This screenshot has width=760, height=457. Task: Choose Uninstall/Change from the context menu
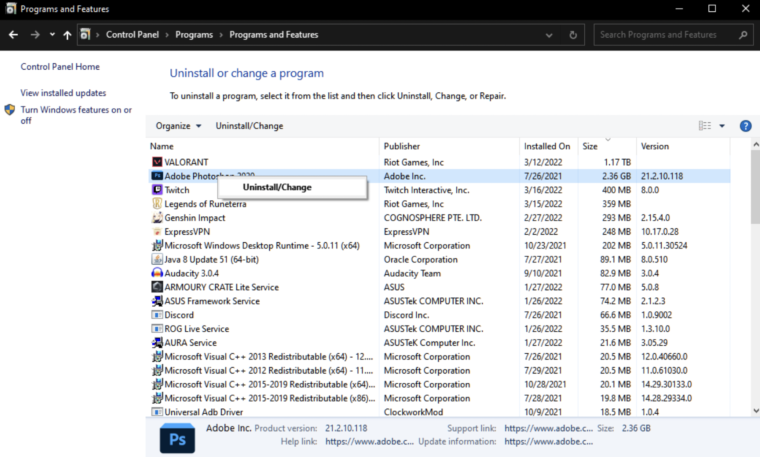[277, 187]
